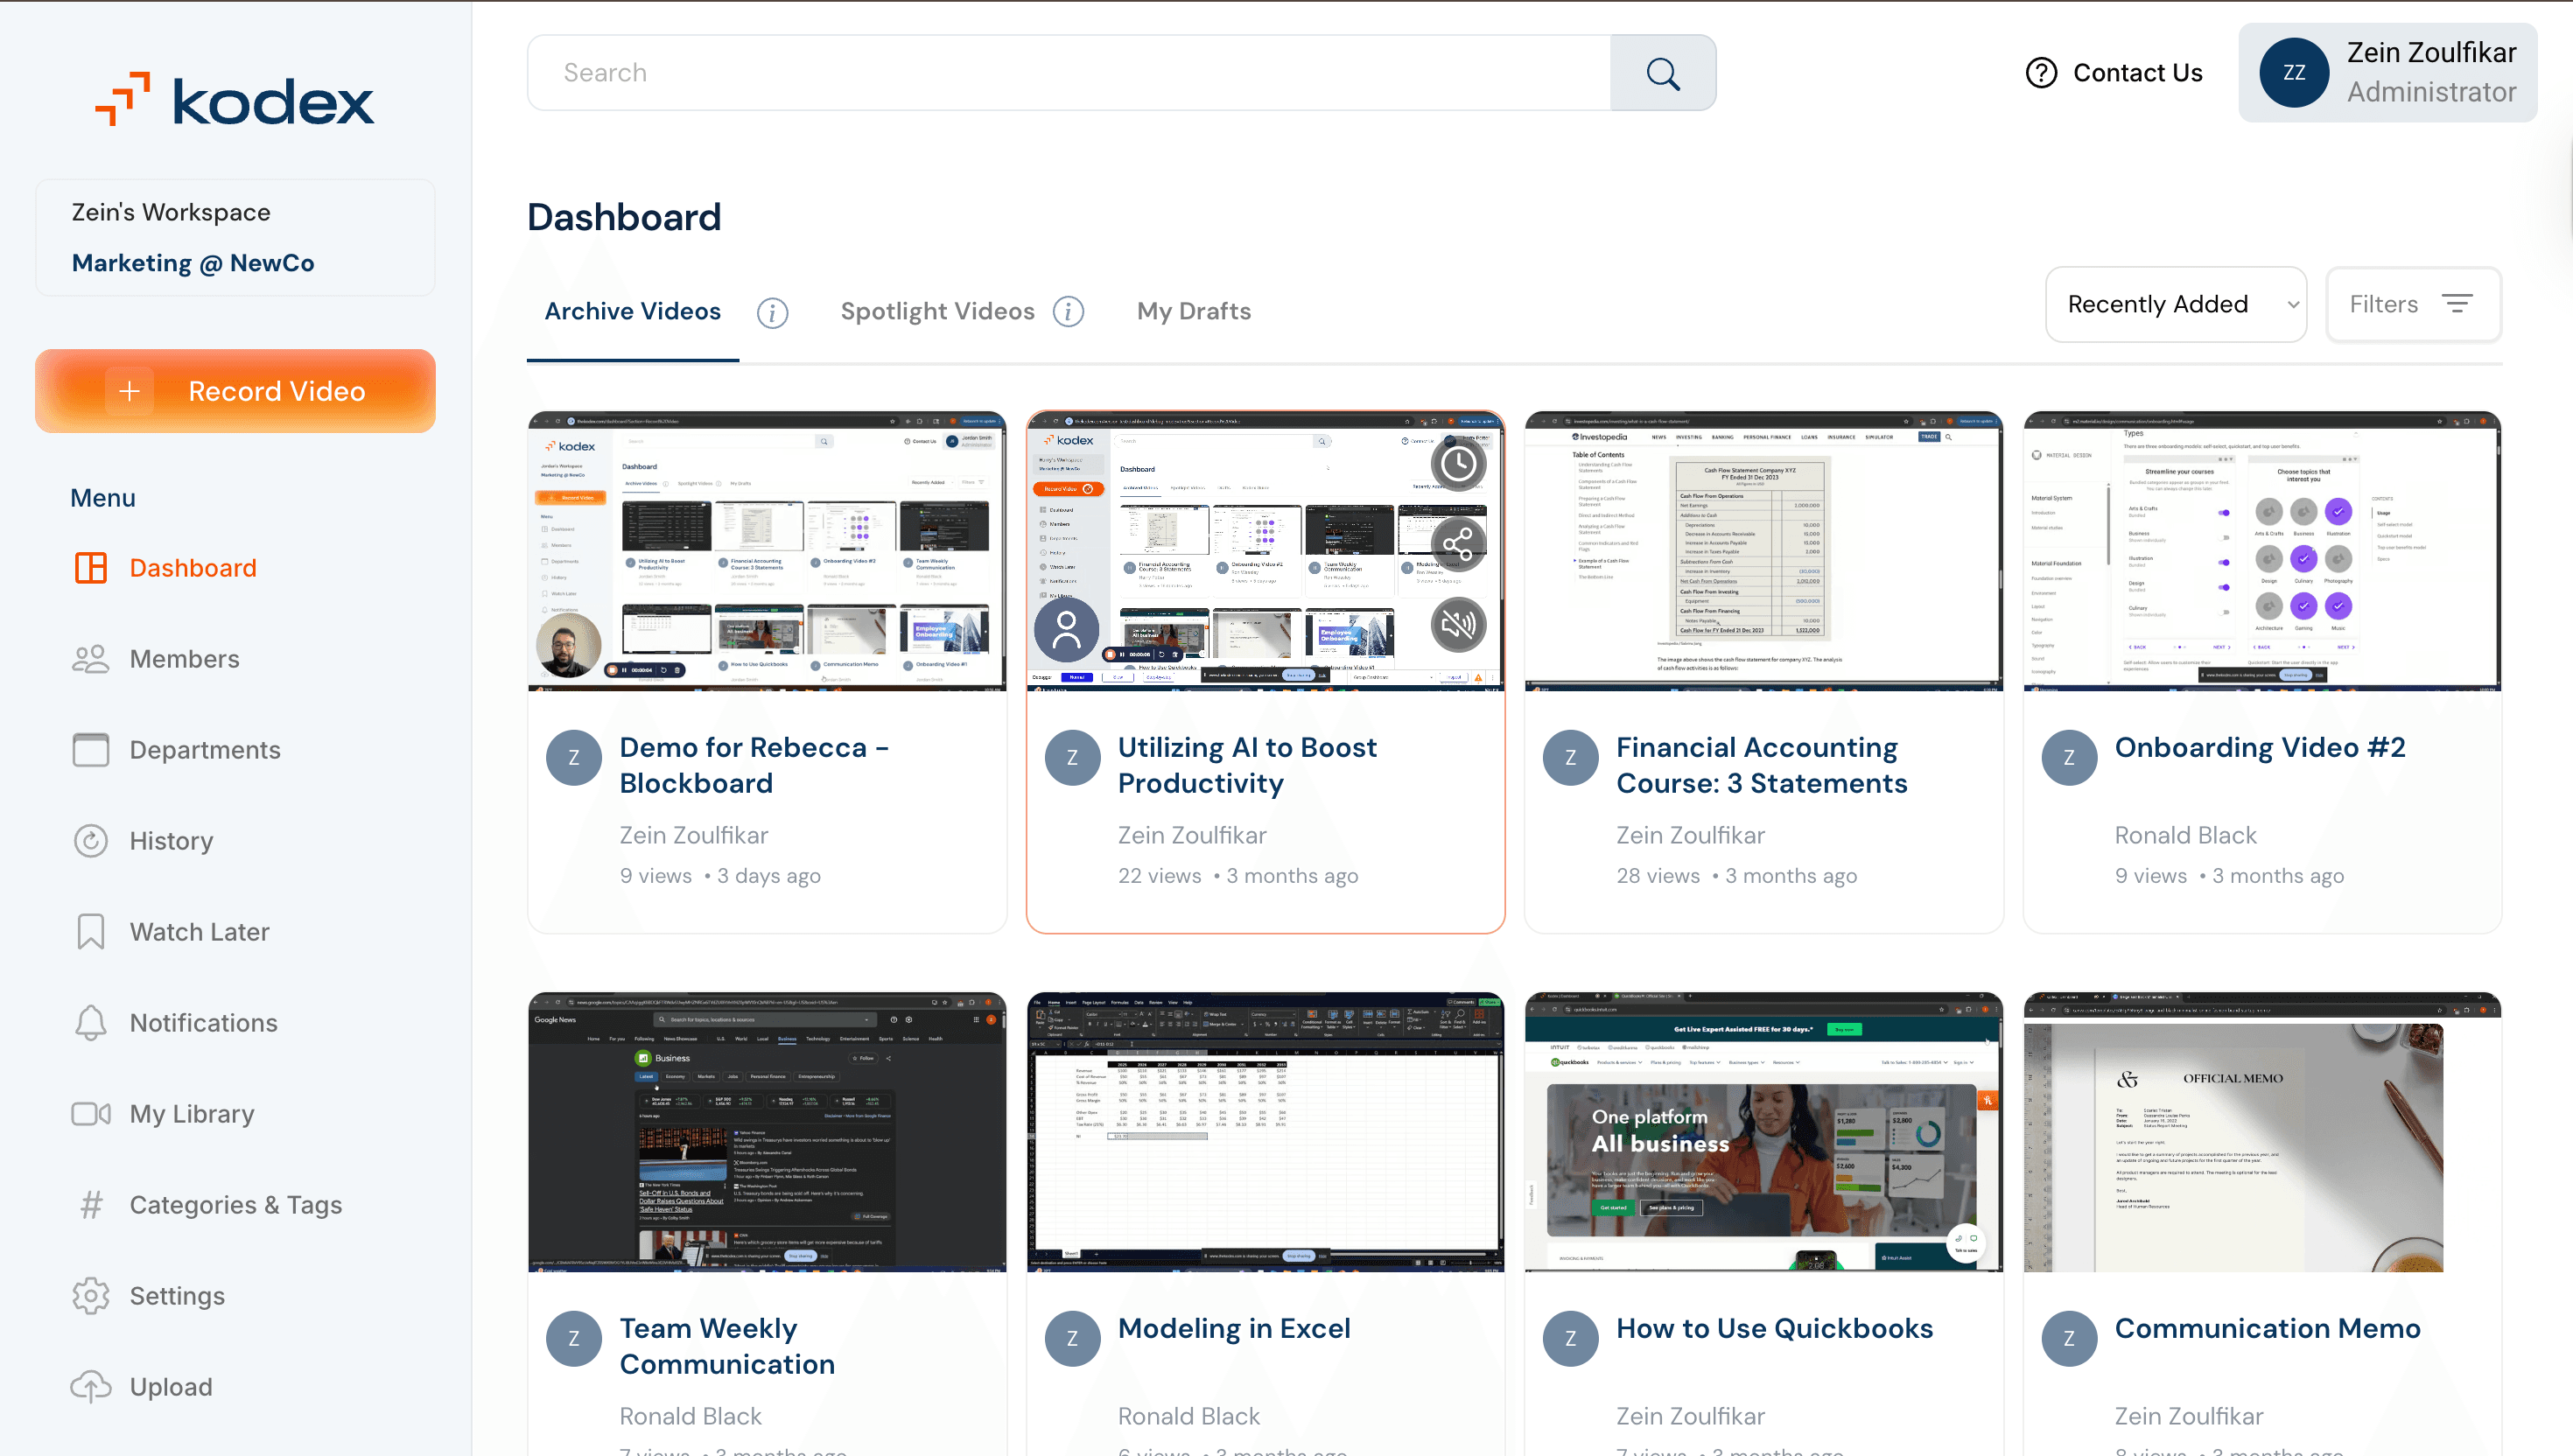The width and height of the screenshot is (2573, 1456).
Task: Switch to Archive Videos tab
Action: pos(632,312)
